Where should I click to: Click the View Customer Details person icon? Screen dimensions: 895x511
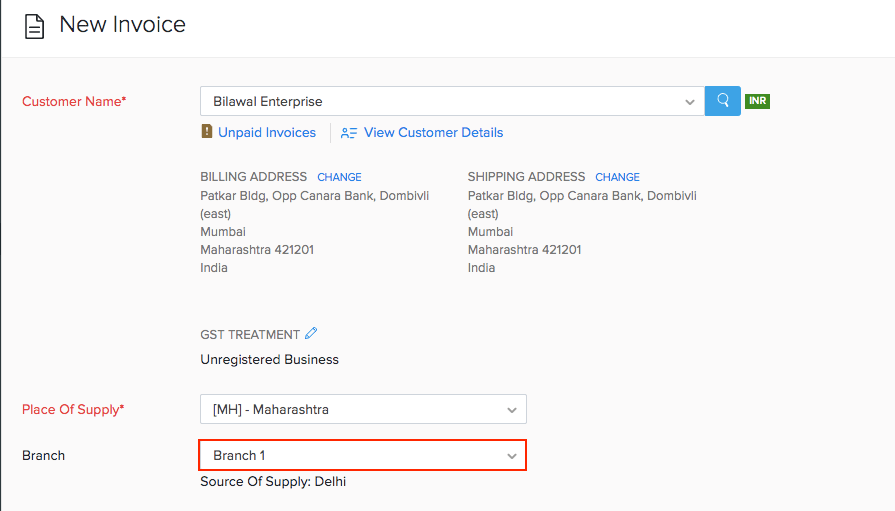coord(349,132)
